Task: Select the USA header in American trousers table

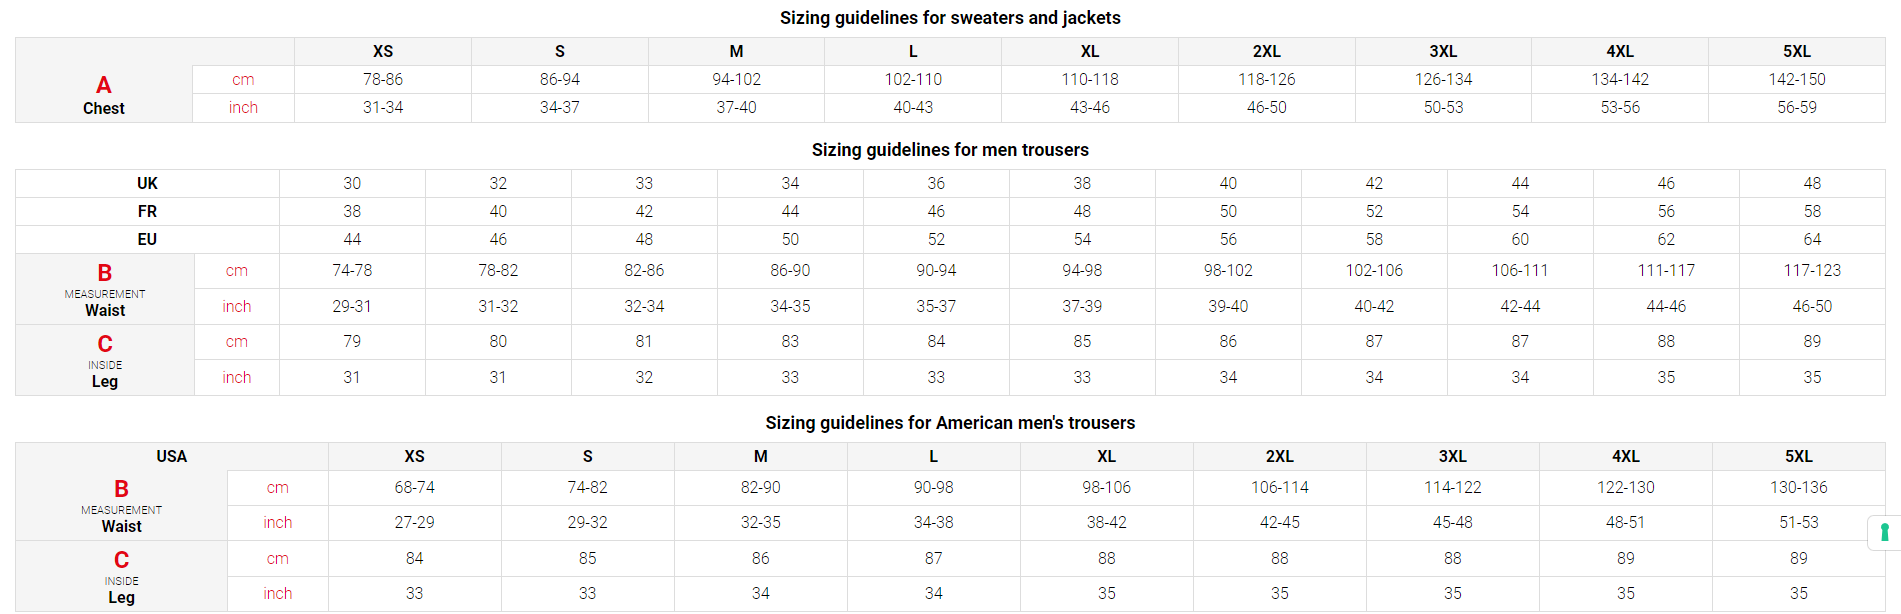Action: (x=171, y=457)
